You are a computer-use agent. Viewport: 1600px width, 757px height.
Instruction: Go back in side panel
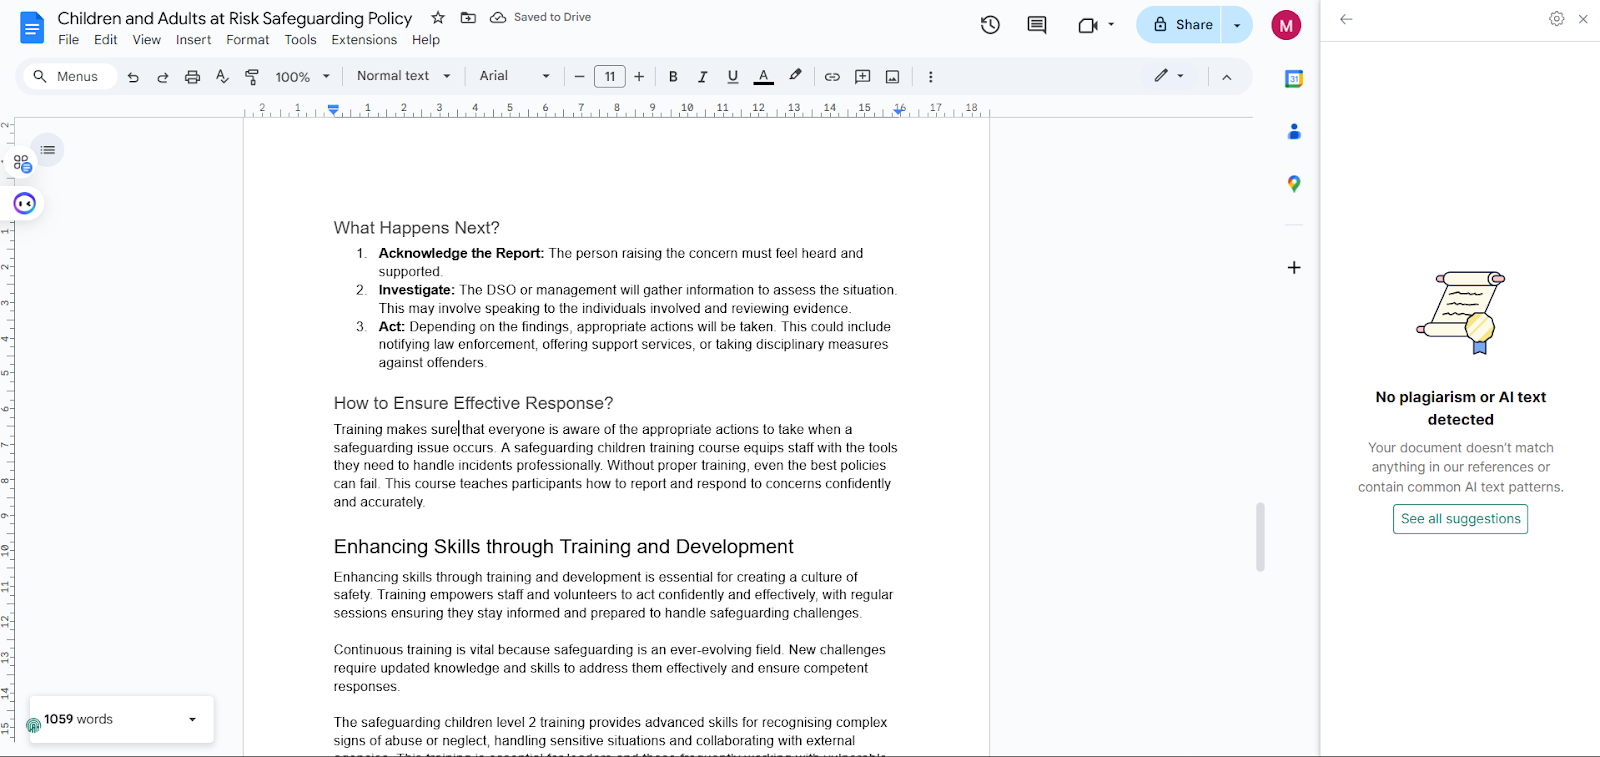click(x=1346, y=19)
